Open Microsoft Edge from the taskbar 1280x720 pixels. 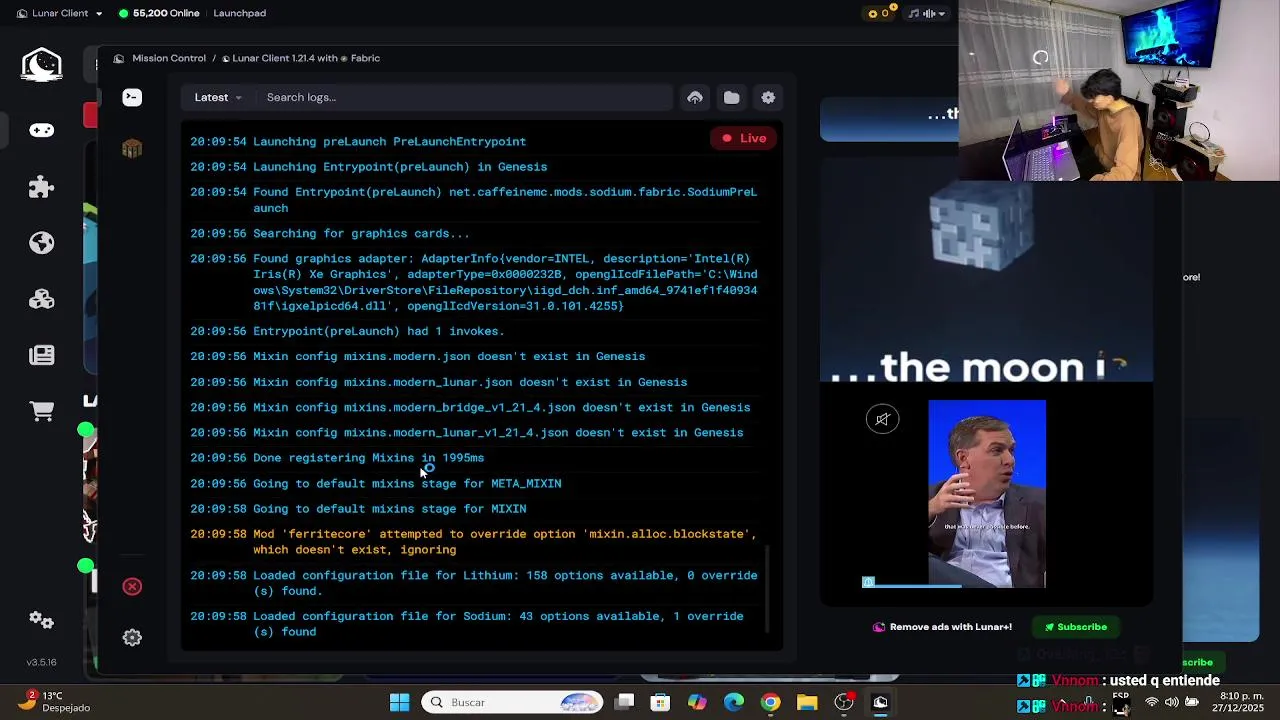click(734, 702)
